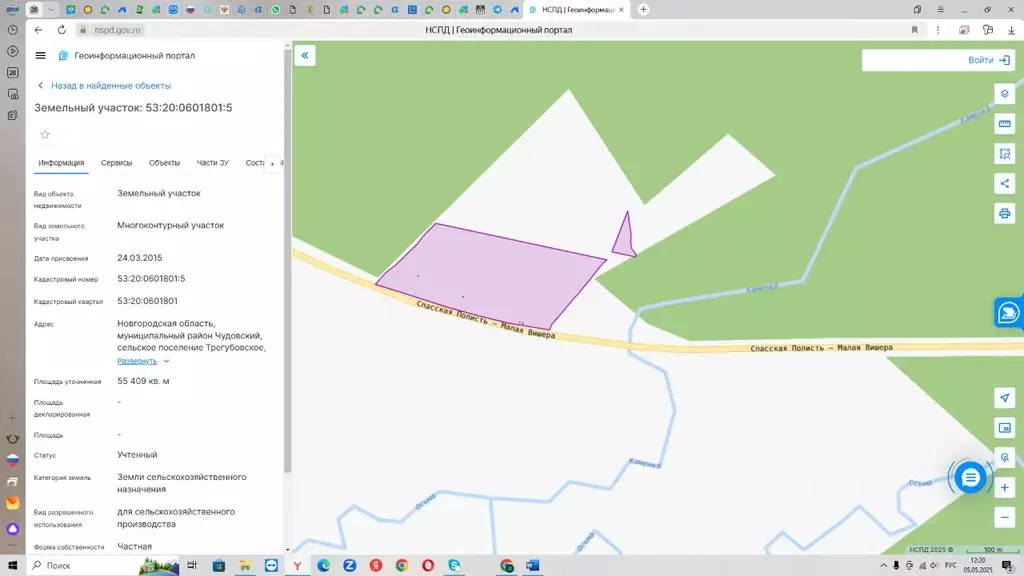This screenshot has width=1024, height=576.
Task: Collapse the left info panel
Action: tap(305, 55)
